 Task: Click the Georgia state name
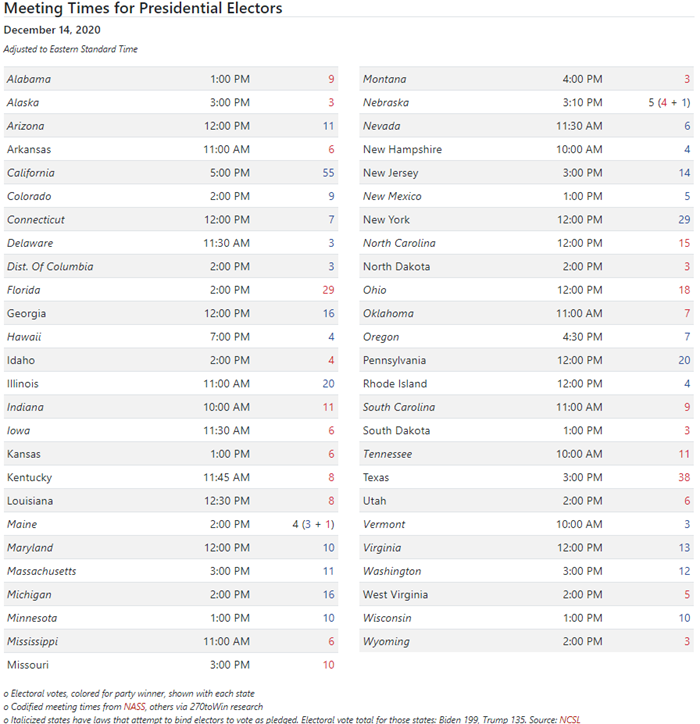click(x=26, y=314)
